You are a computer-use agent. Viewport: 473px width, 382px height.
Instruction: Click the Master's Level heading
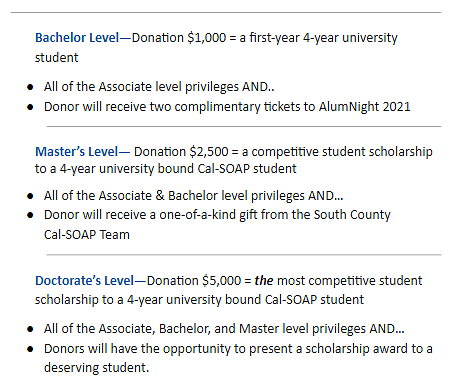coord(77,152)
